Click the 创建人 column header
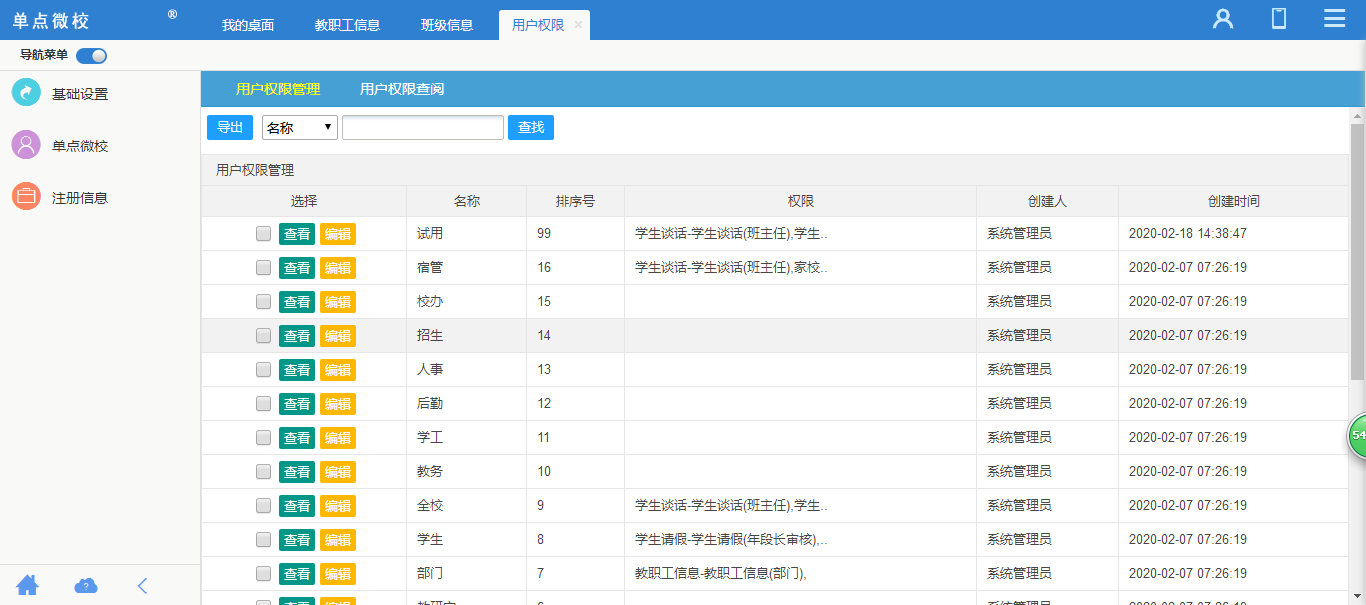The height and width of the screenshot is (605, 1366). pyautogui.click(x=1047, y=201)
